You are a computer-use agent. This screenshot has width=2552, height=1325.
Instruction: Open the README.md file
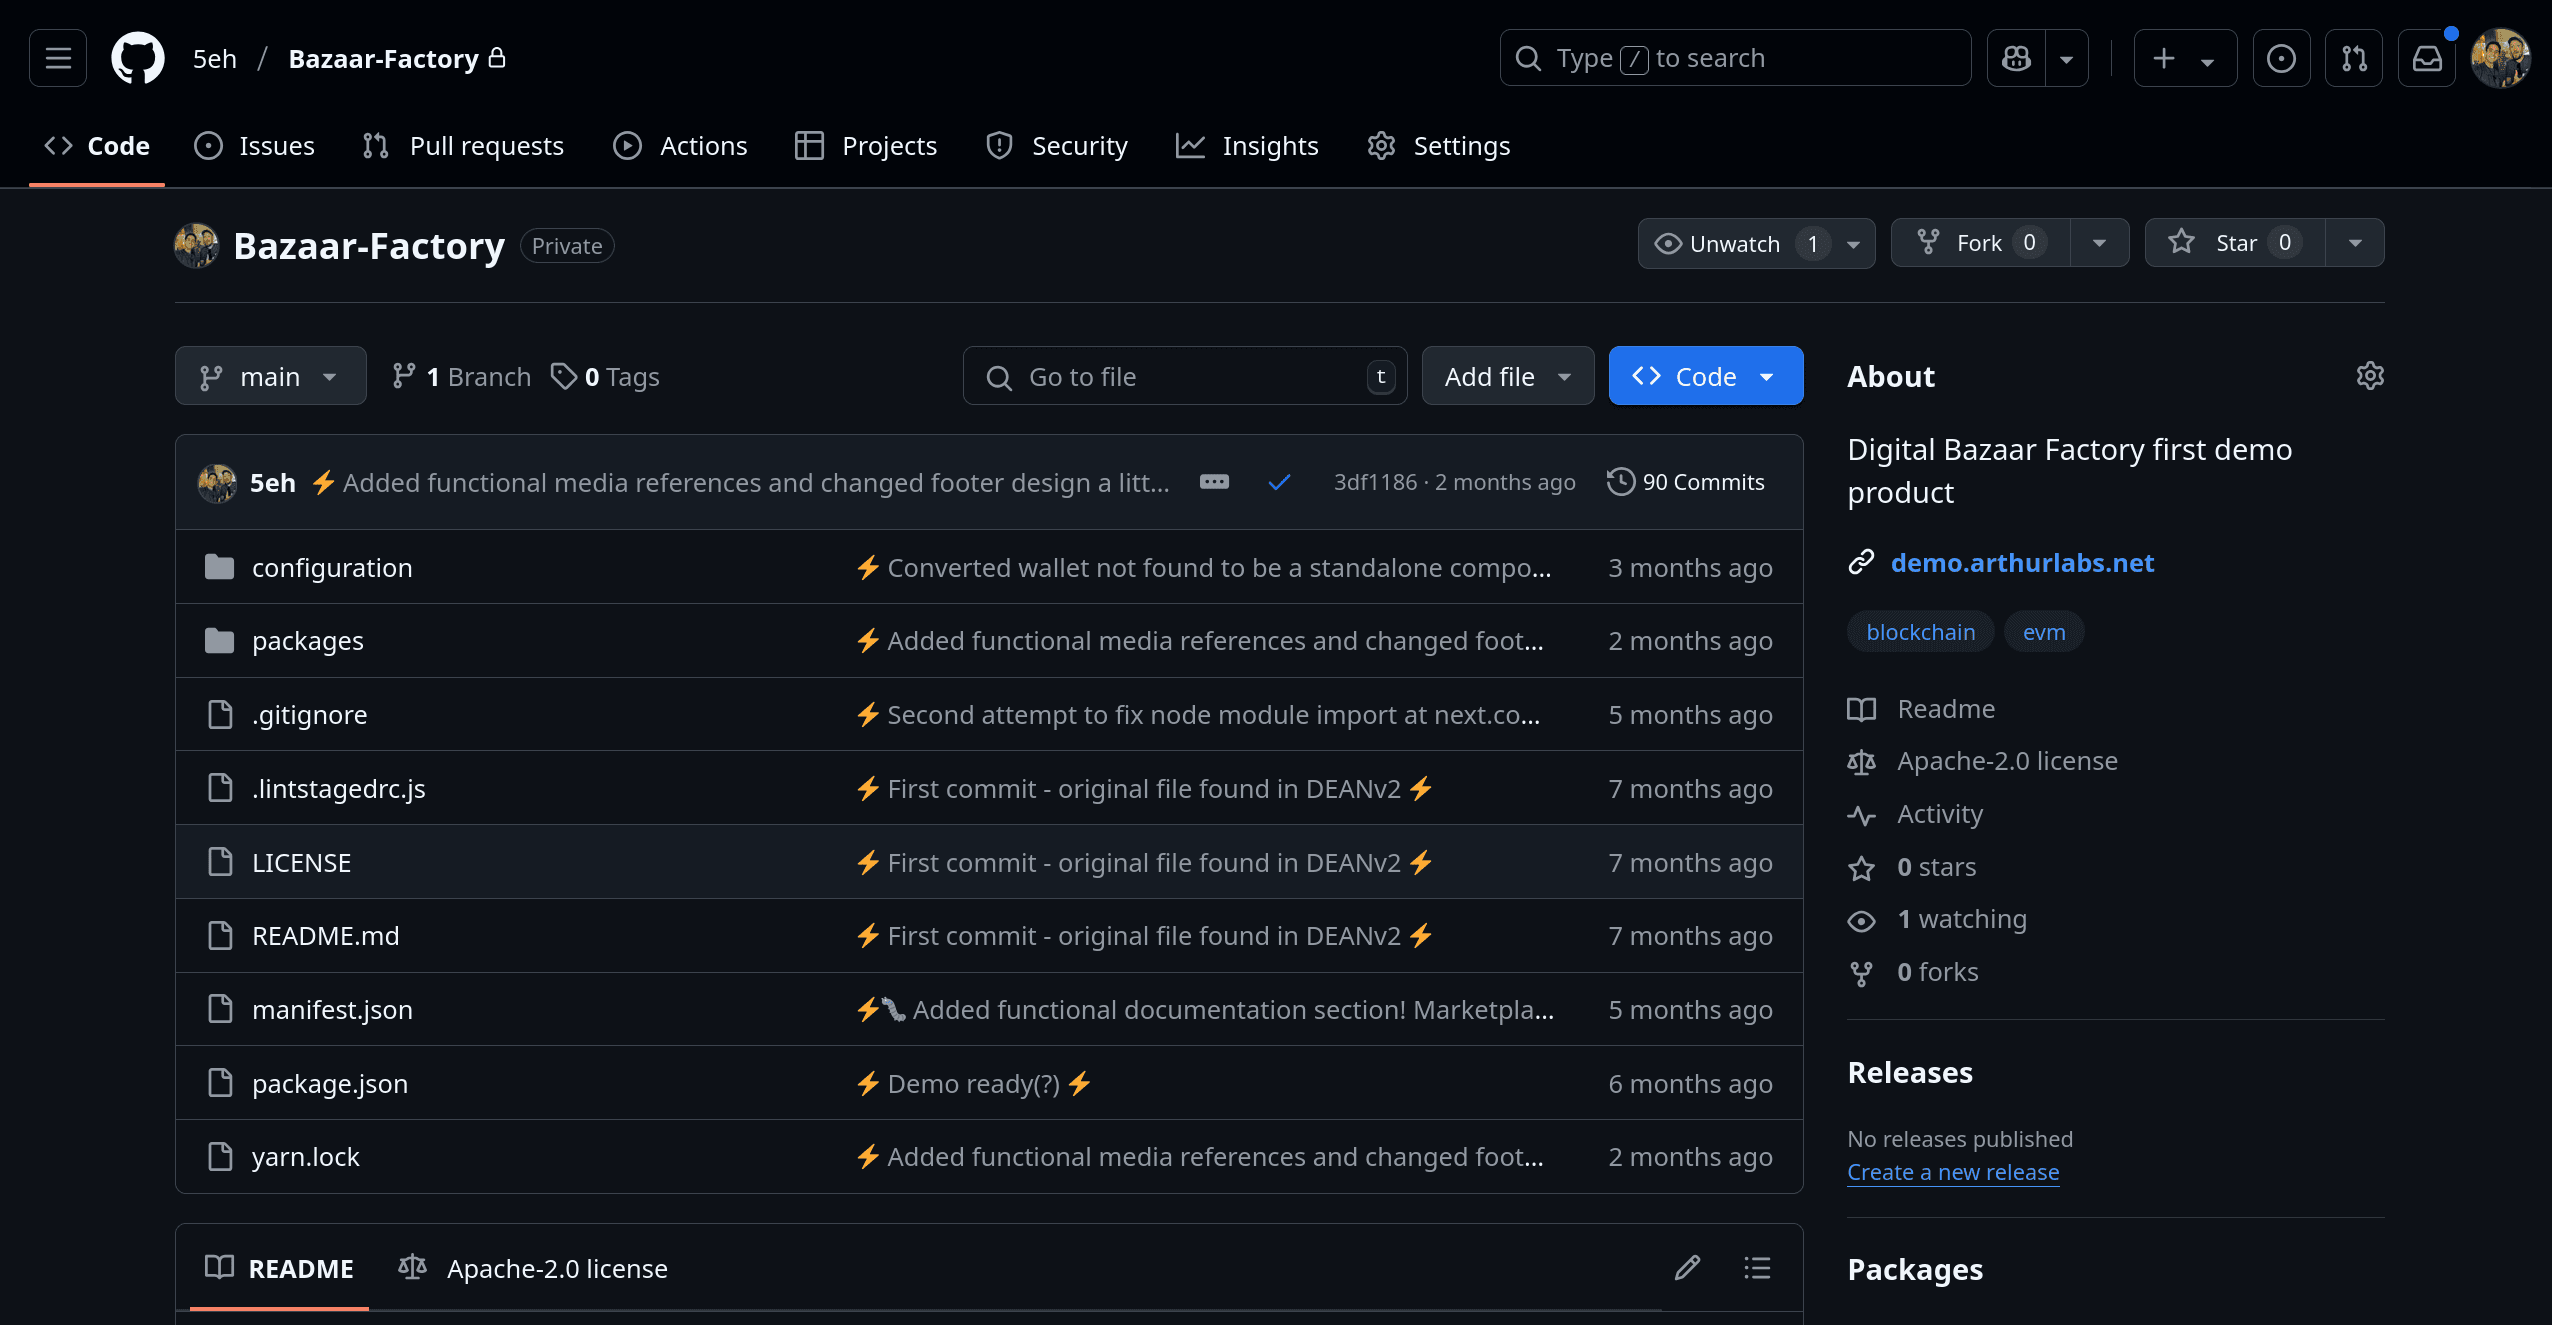[326, 936]
